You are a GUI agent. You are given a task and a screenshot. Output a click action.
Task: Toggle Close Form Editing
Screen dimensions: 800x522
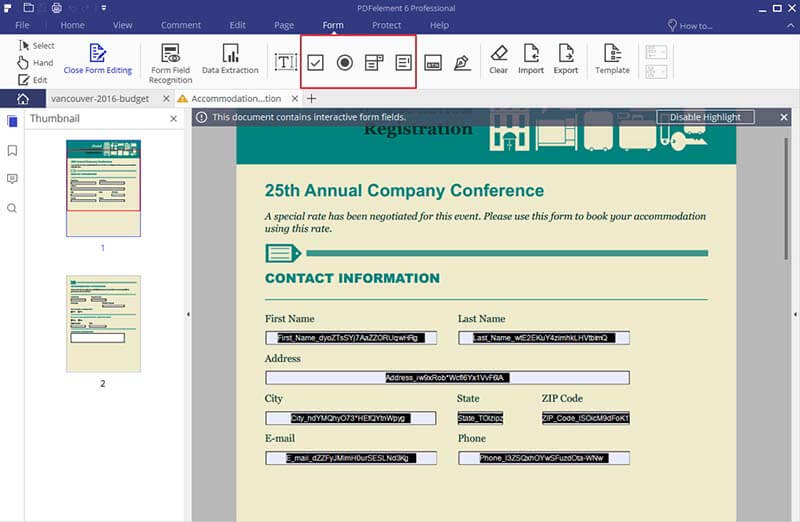click(x=98, y=59)
